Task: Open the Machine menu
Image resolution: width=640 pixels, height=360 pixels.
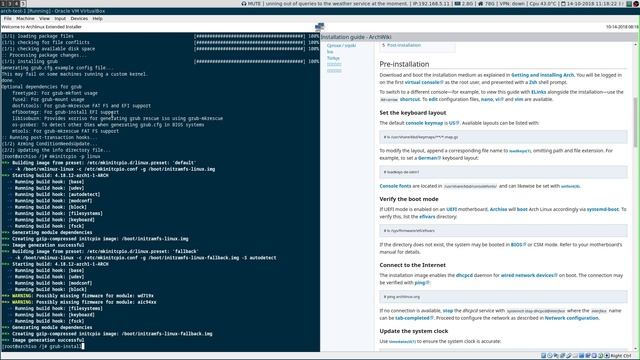Action: (25, 18)
